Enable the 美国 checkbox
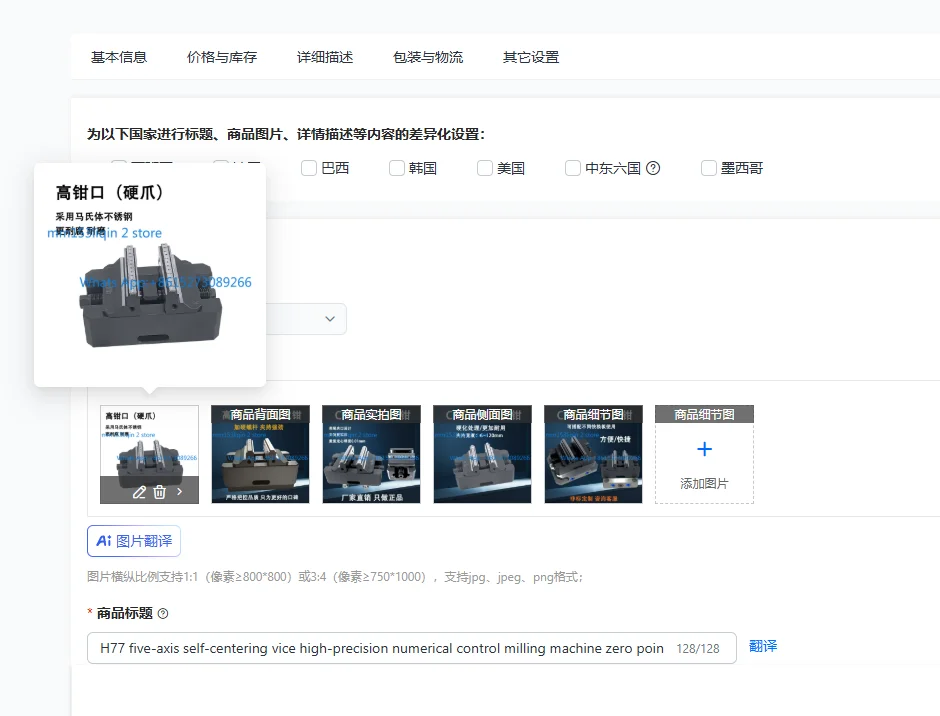This screenshot has height=716, width=940. [x=485, y=168]
